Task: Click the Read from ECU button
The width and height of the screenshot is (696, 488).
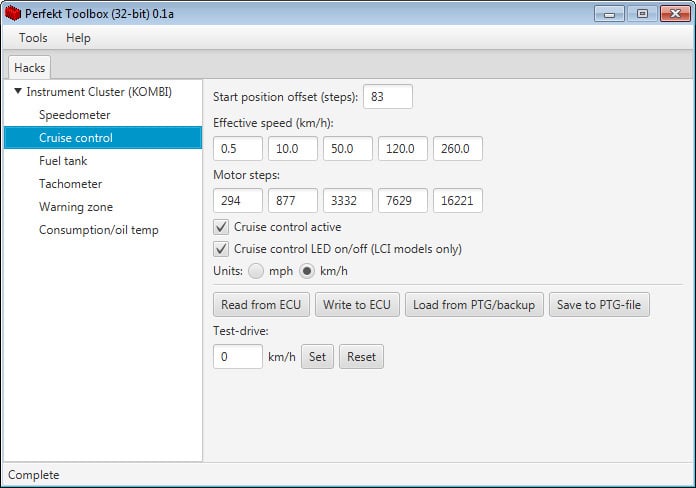Action: [x=261, y=305]
